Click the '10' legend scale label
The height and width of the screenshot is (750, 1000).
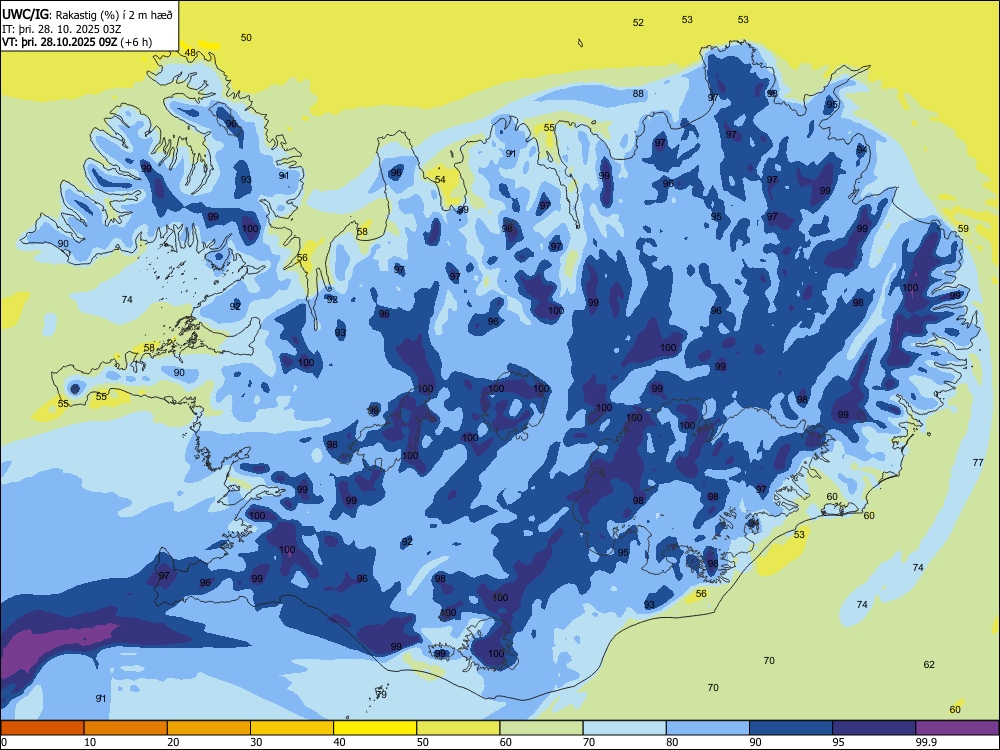(90, 742)
